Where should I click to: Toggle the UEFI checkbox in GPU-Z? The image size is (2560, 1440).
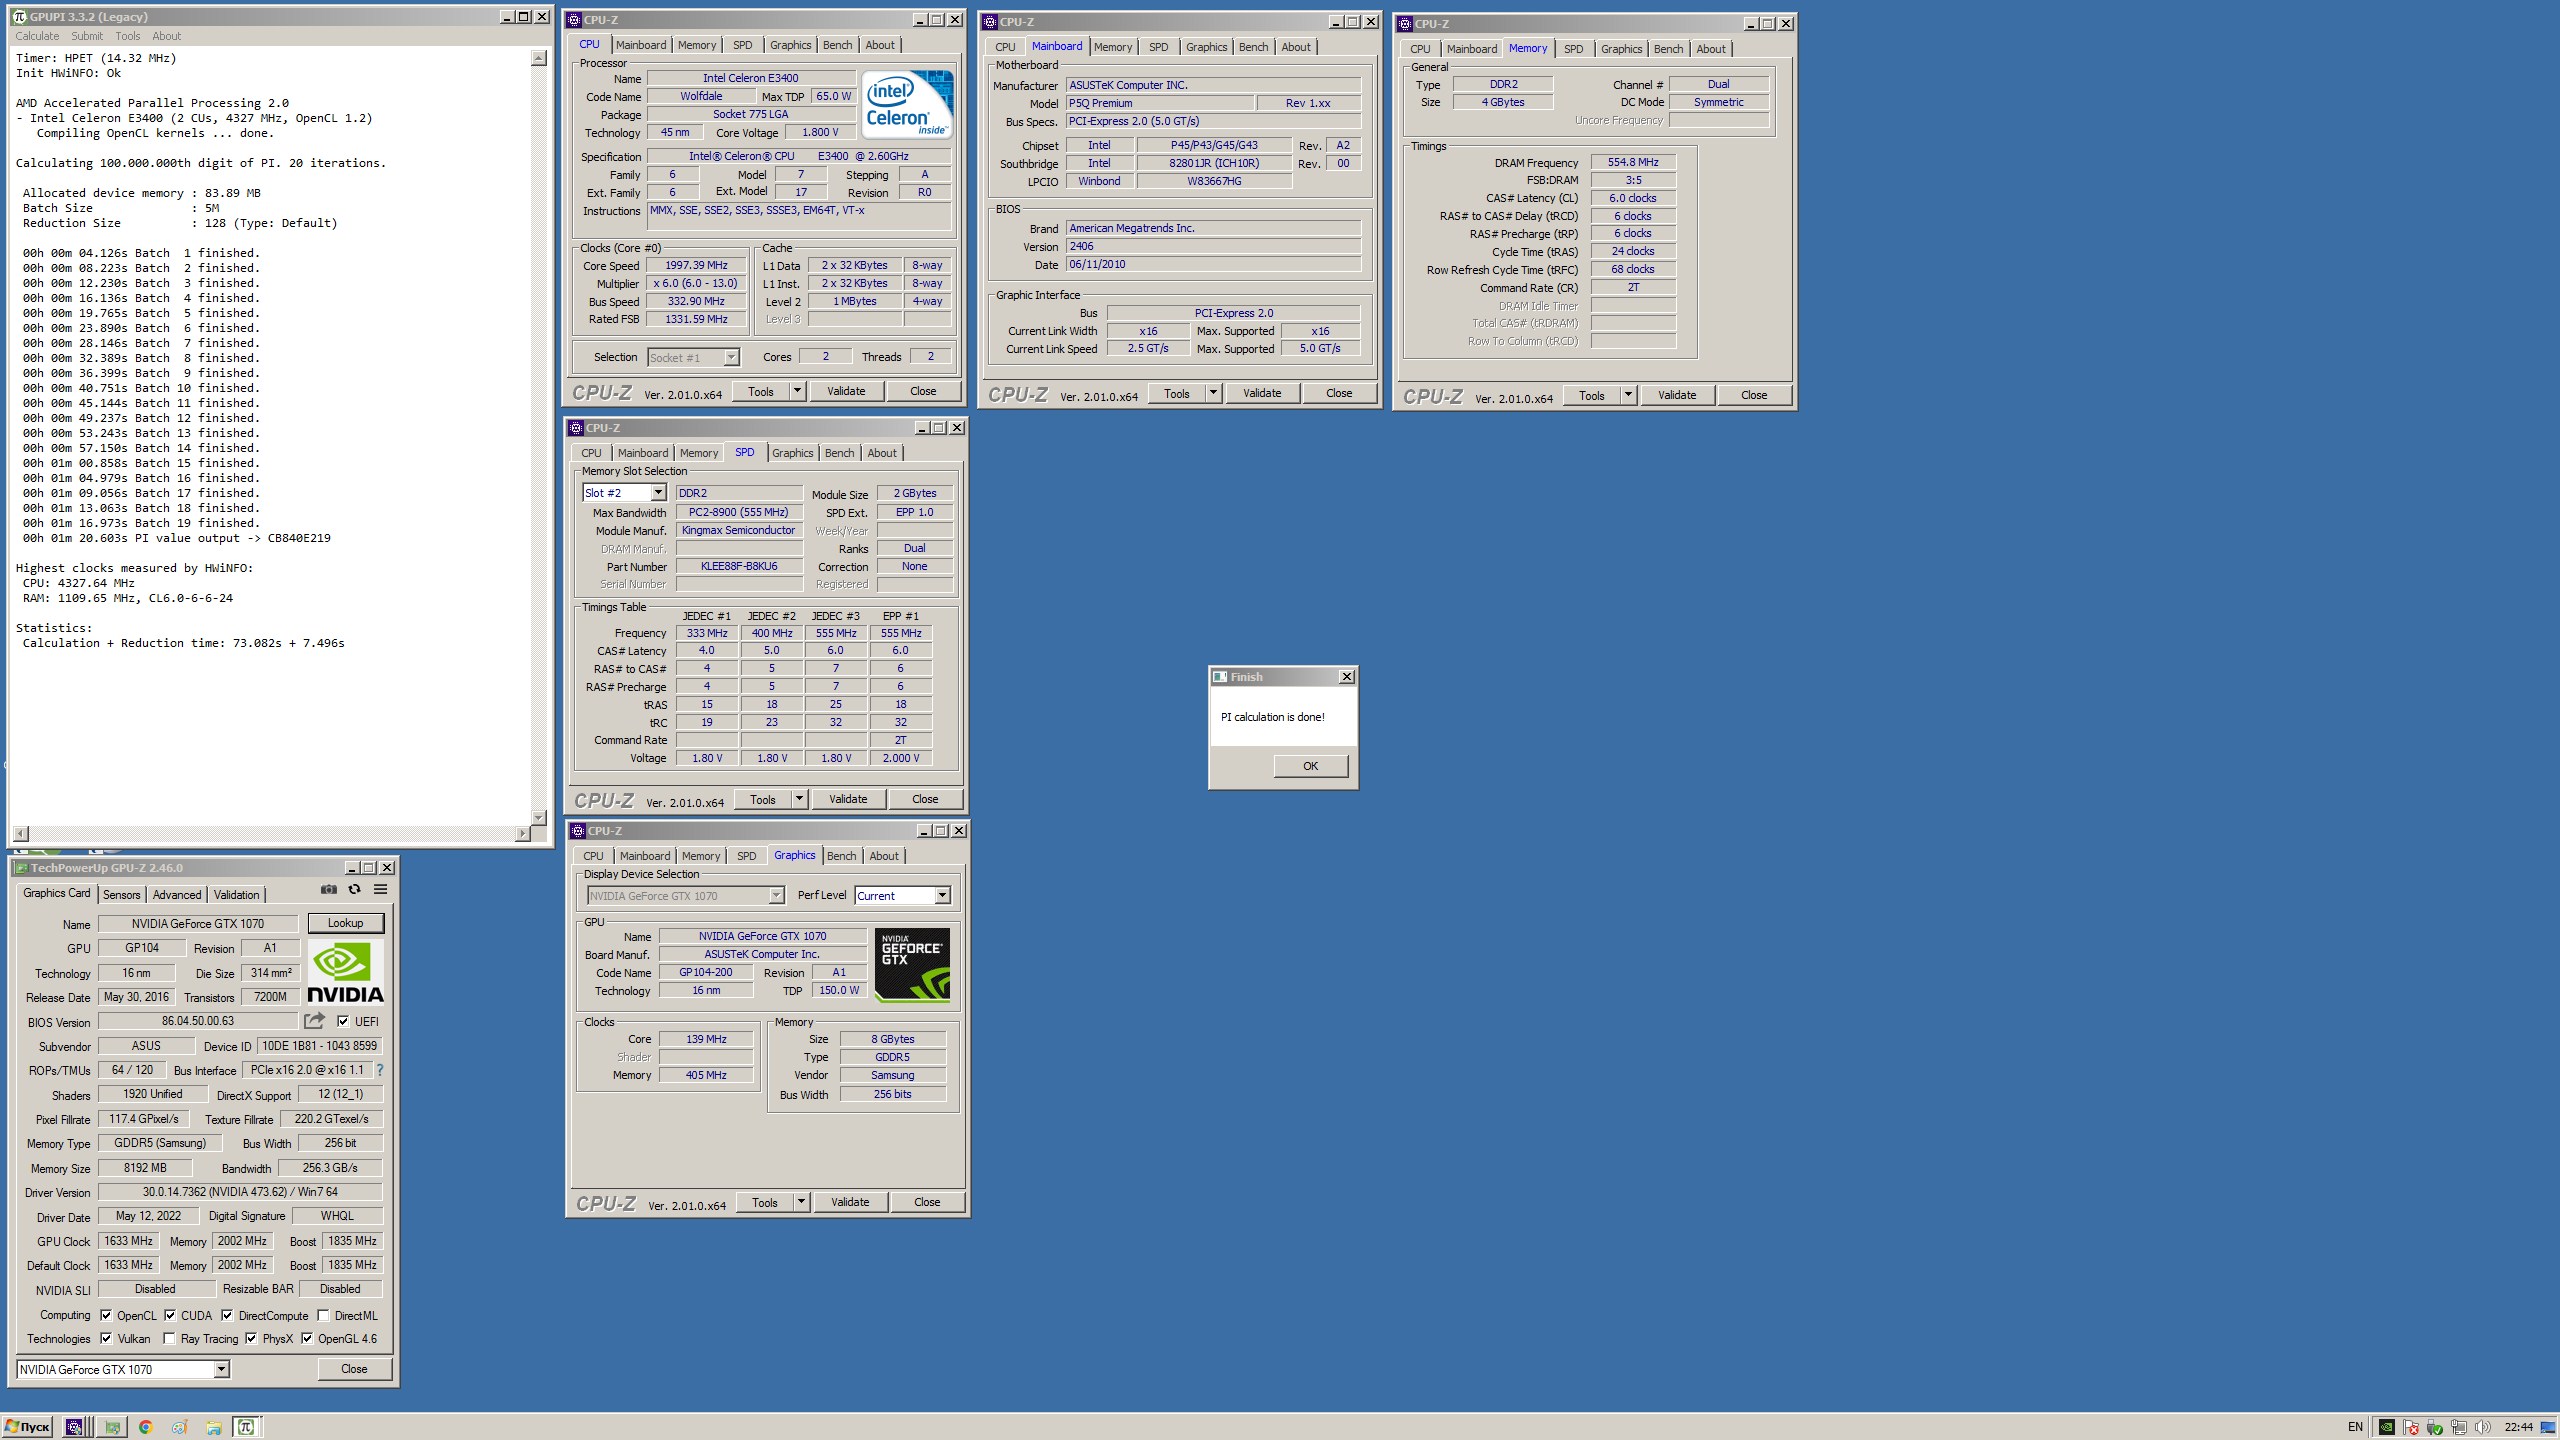(343, 1021)
